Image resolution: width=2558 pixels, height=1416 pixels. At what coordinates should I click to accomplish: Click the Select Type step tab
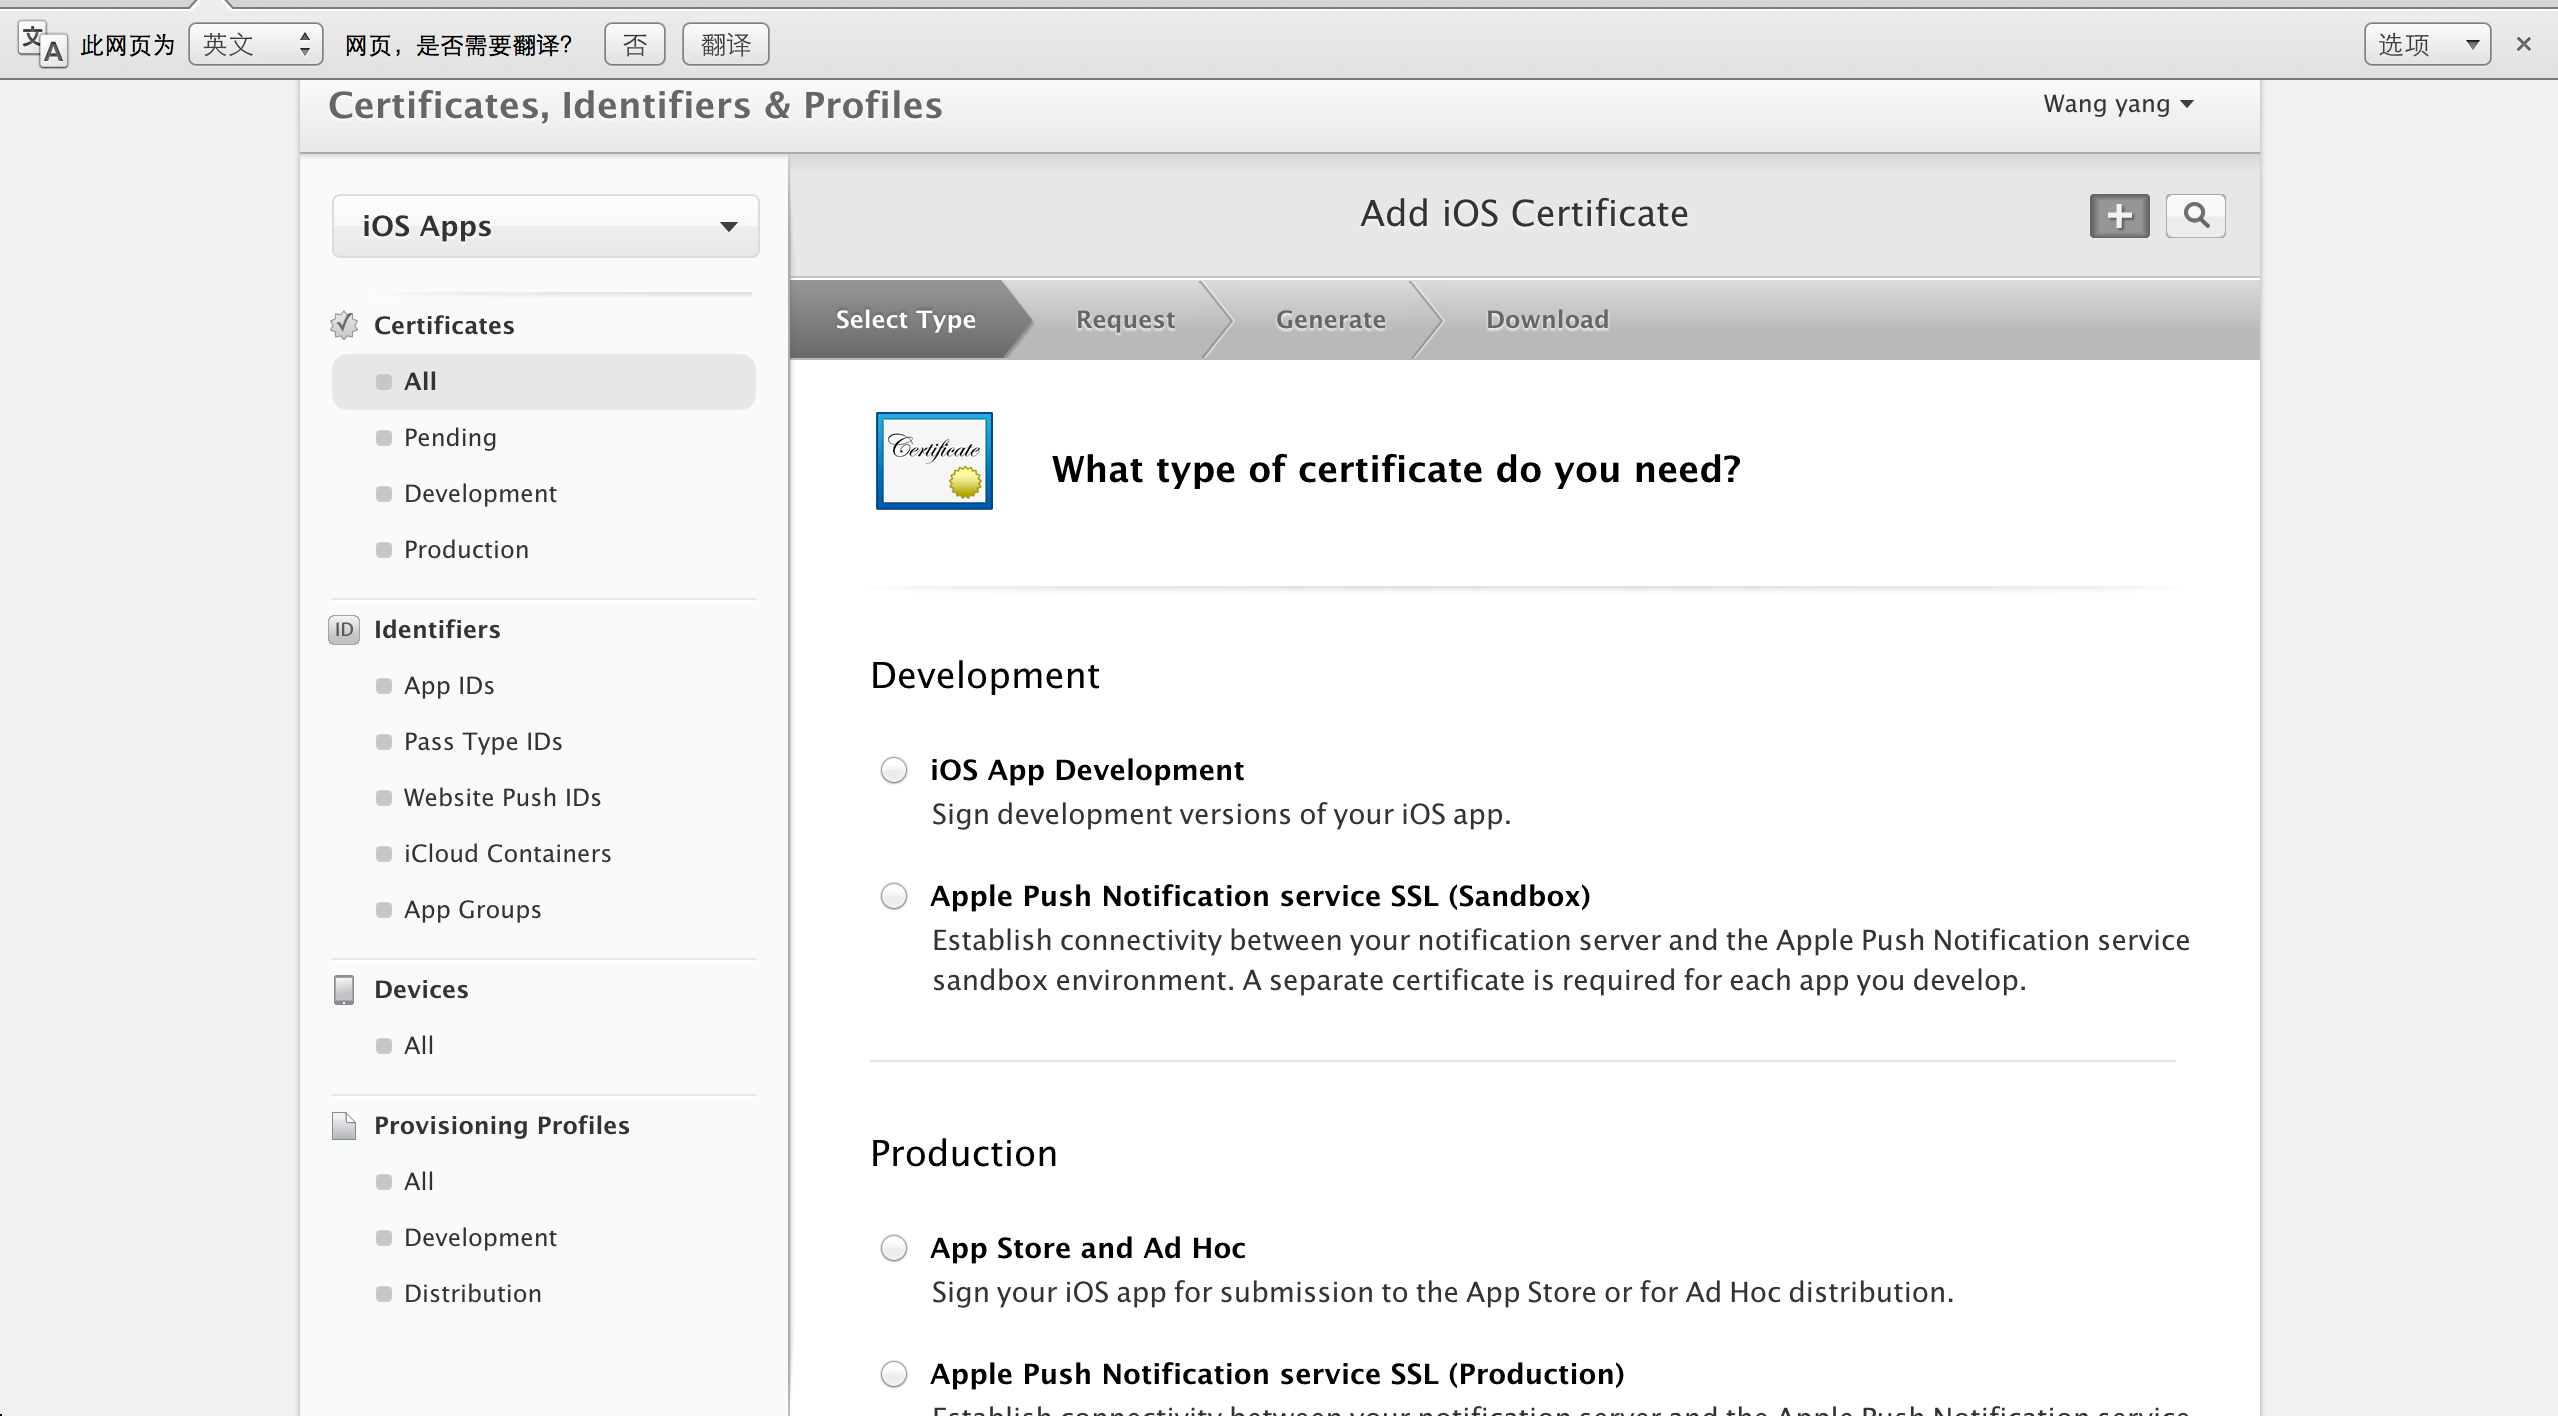(x=906, y=319)
